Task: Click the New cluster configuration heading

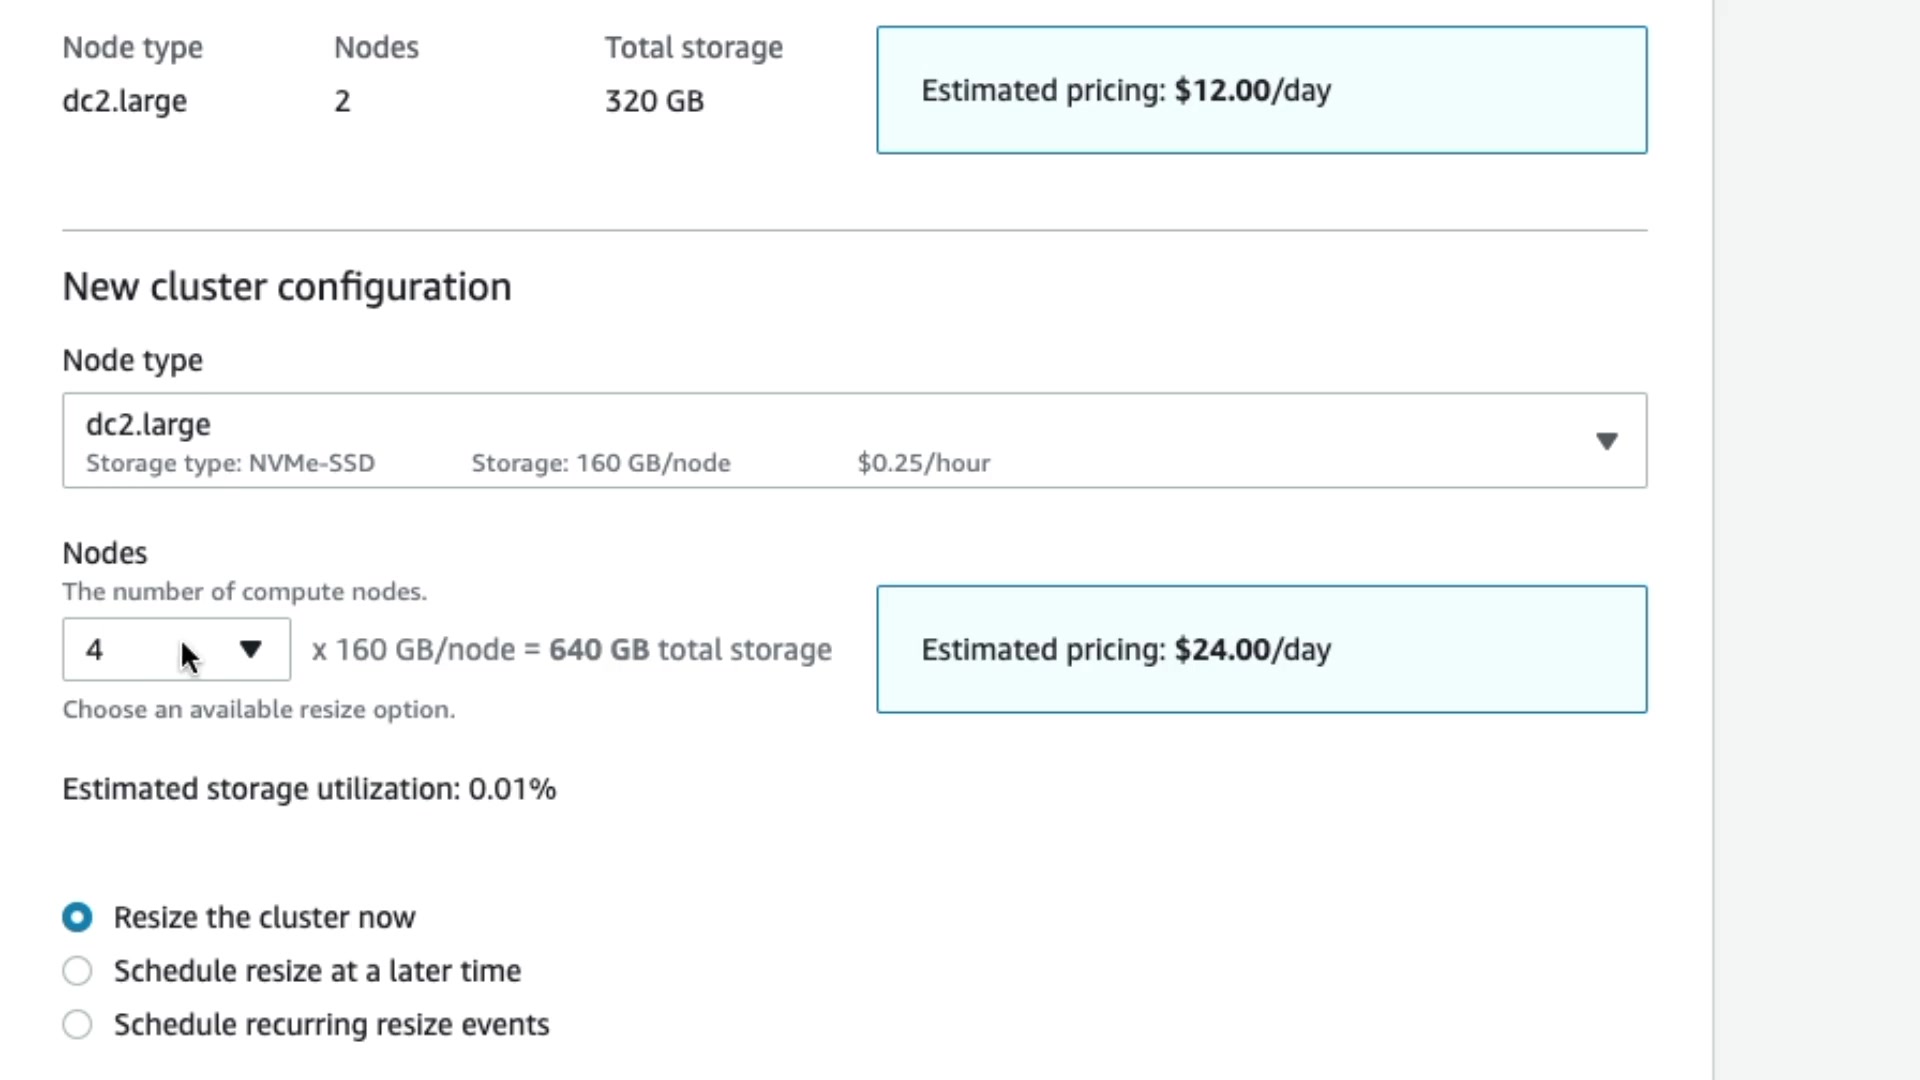Action: pos(287,287)
